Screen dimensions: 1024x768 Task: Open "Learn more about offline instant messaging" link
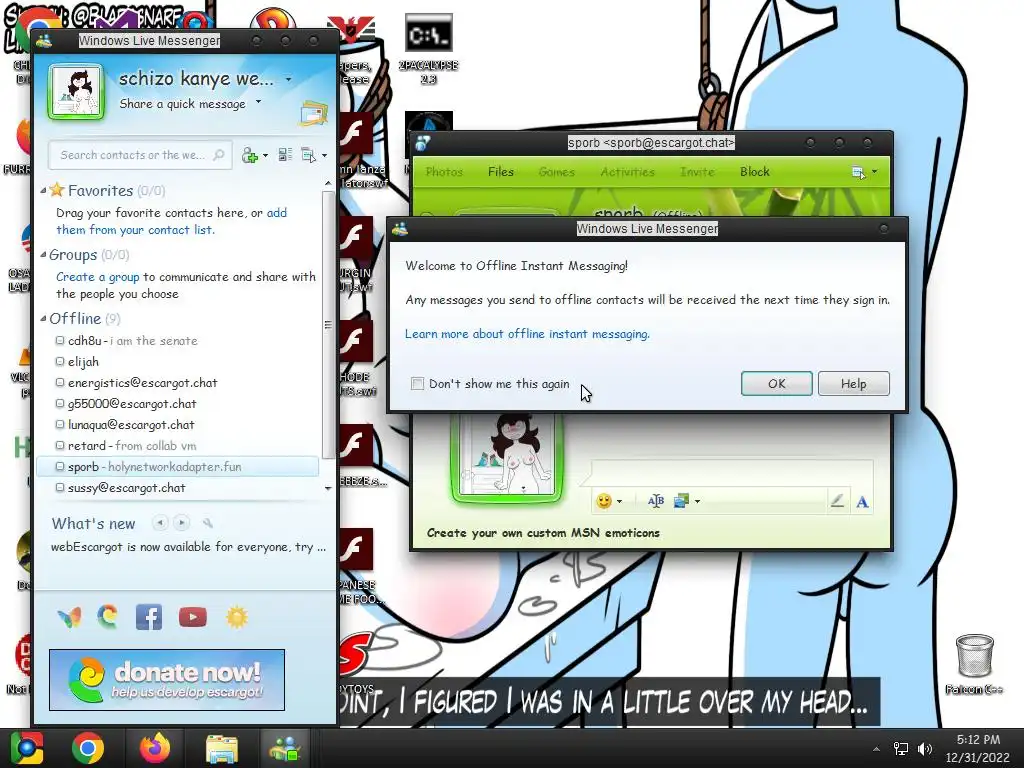coord(527,334)
